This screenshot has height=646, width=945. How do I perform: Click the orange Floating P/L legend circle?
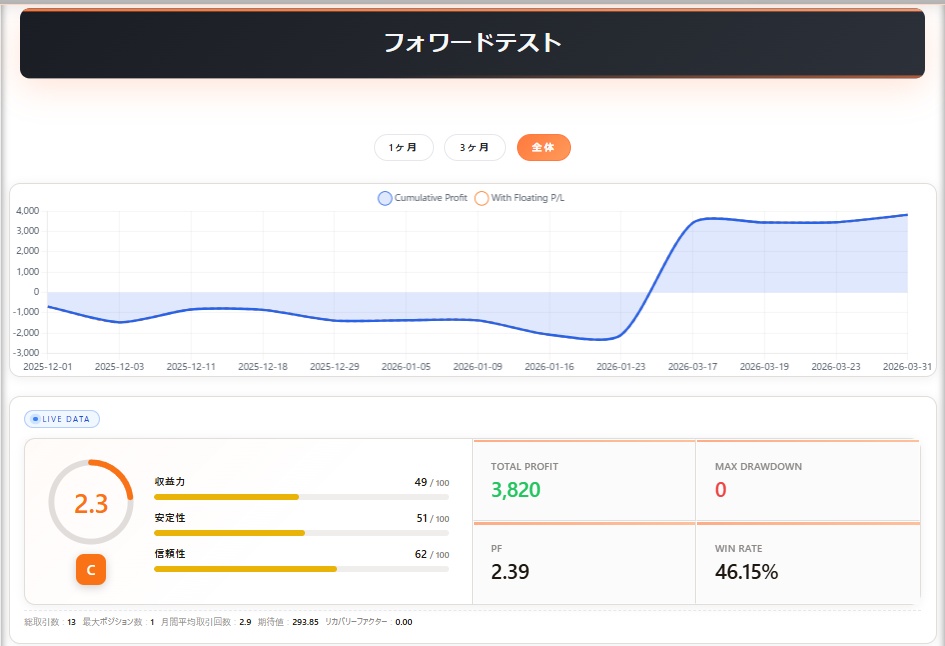482,198
